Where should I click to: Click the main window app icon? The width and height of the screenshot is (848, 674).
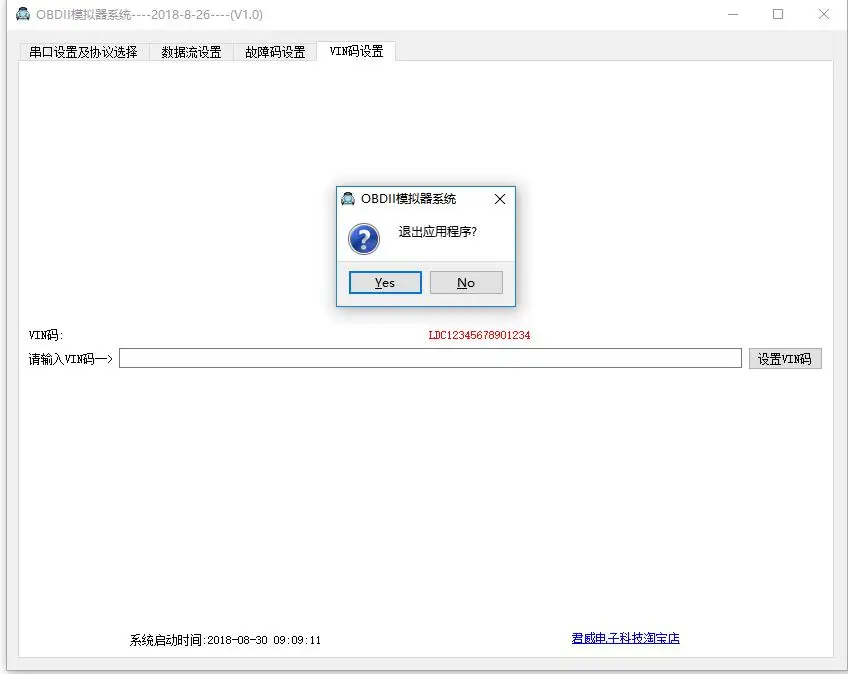[x=23, y=14]
